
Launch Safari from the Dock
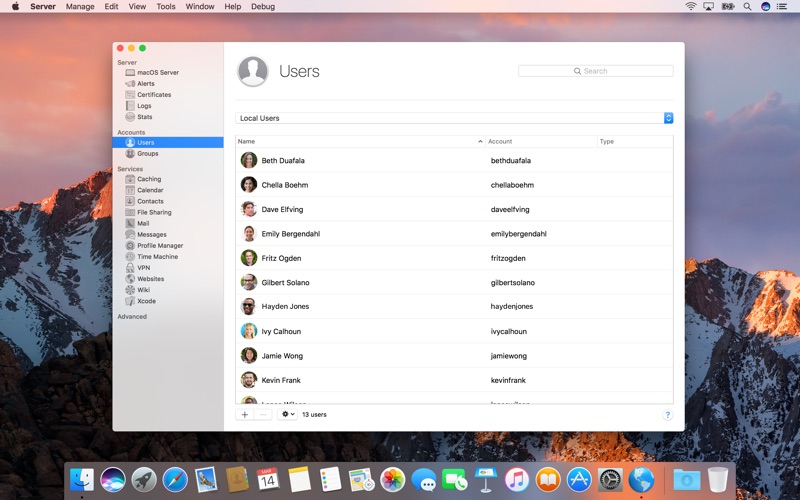tap(175, 480)
